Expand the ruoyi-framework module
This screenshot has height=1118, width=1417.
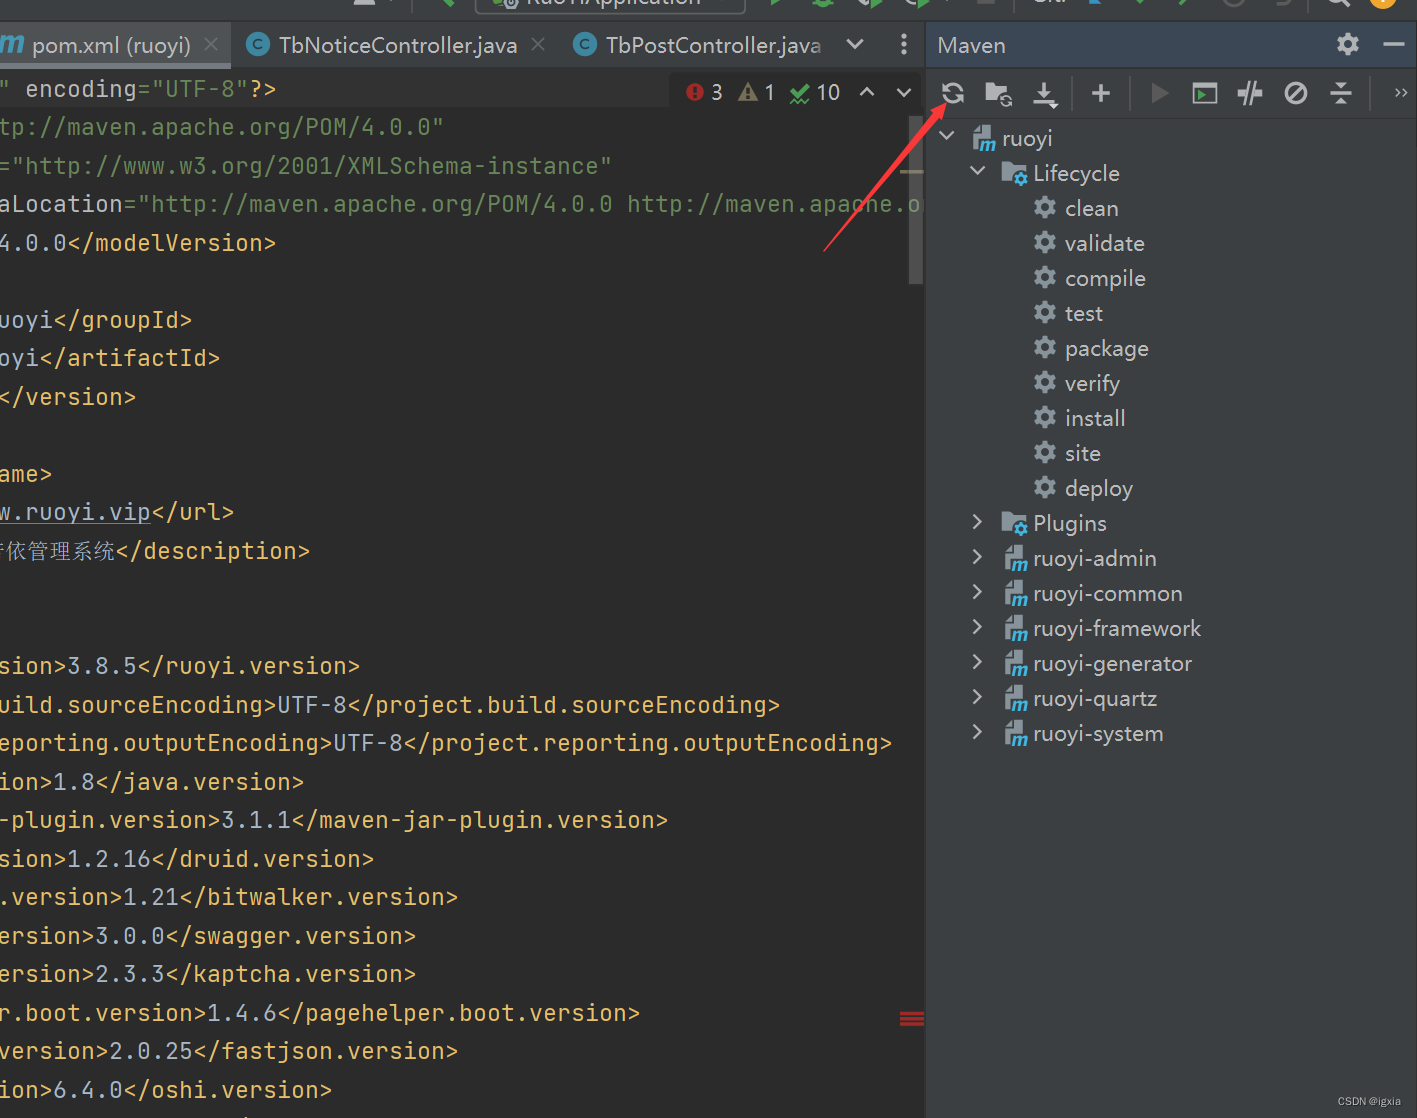point(978,626)
